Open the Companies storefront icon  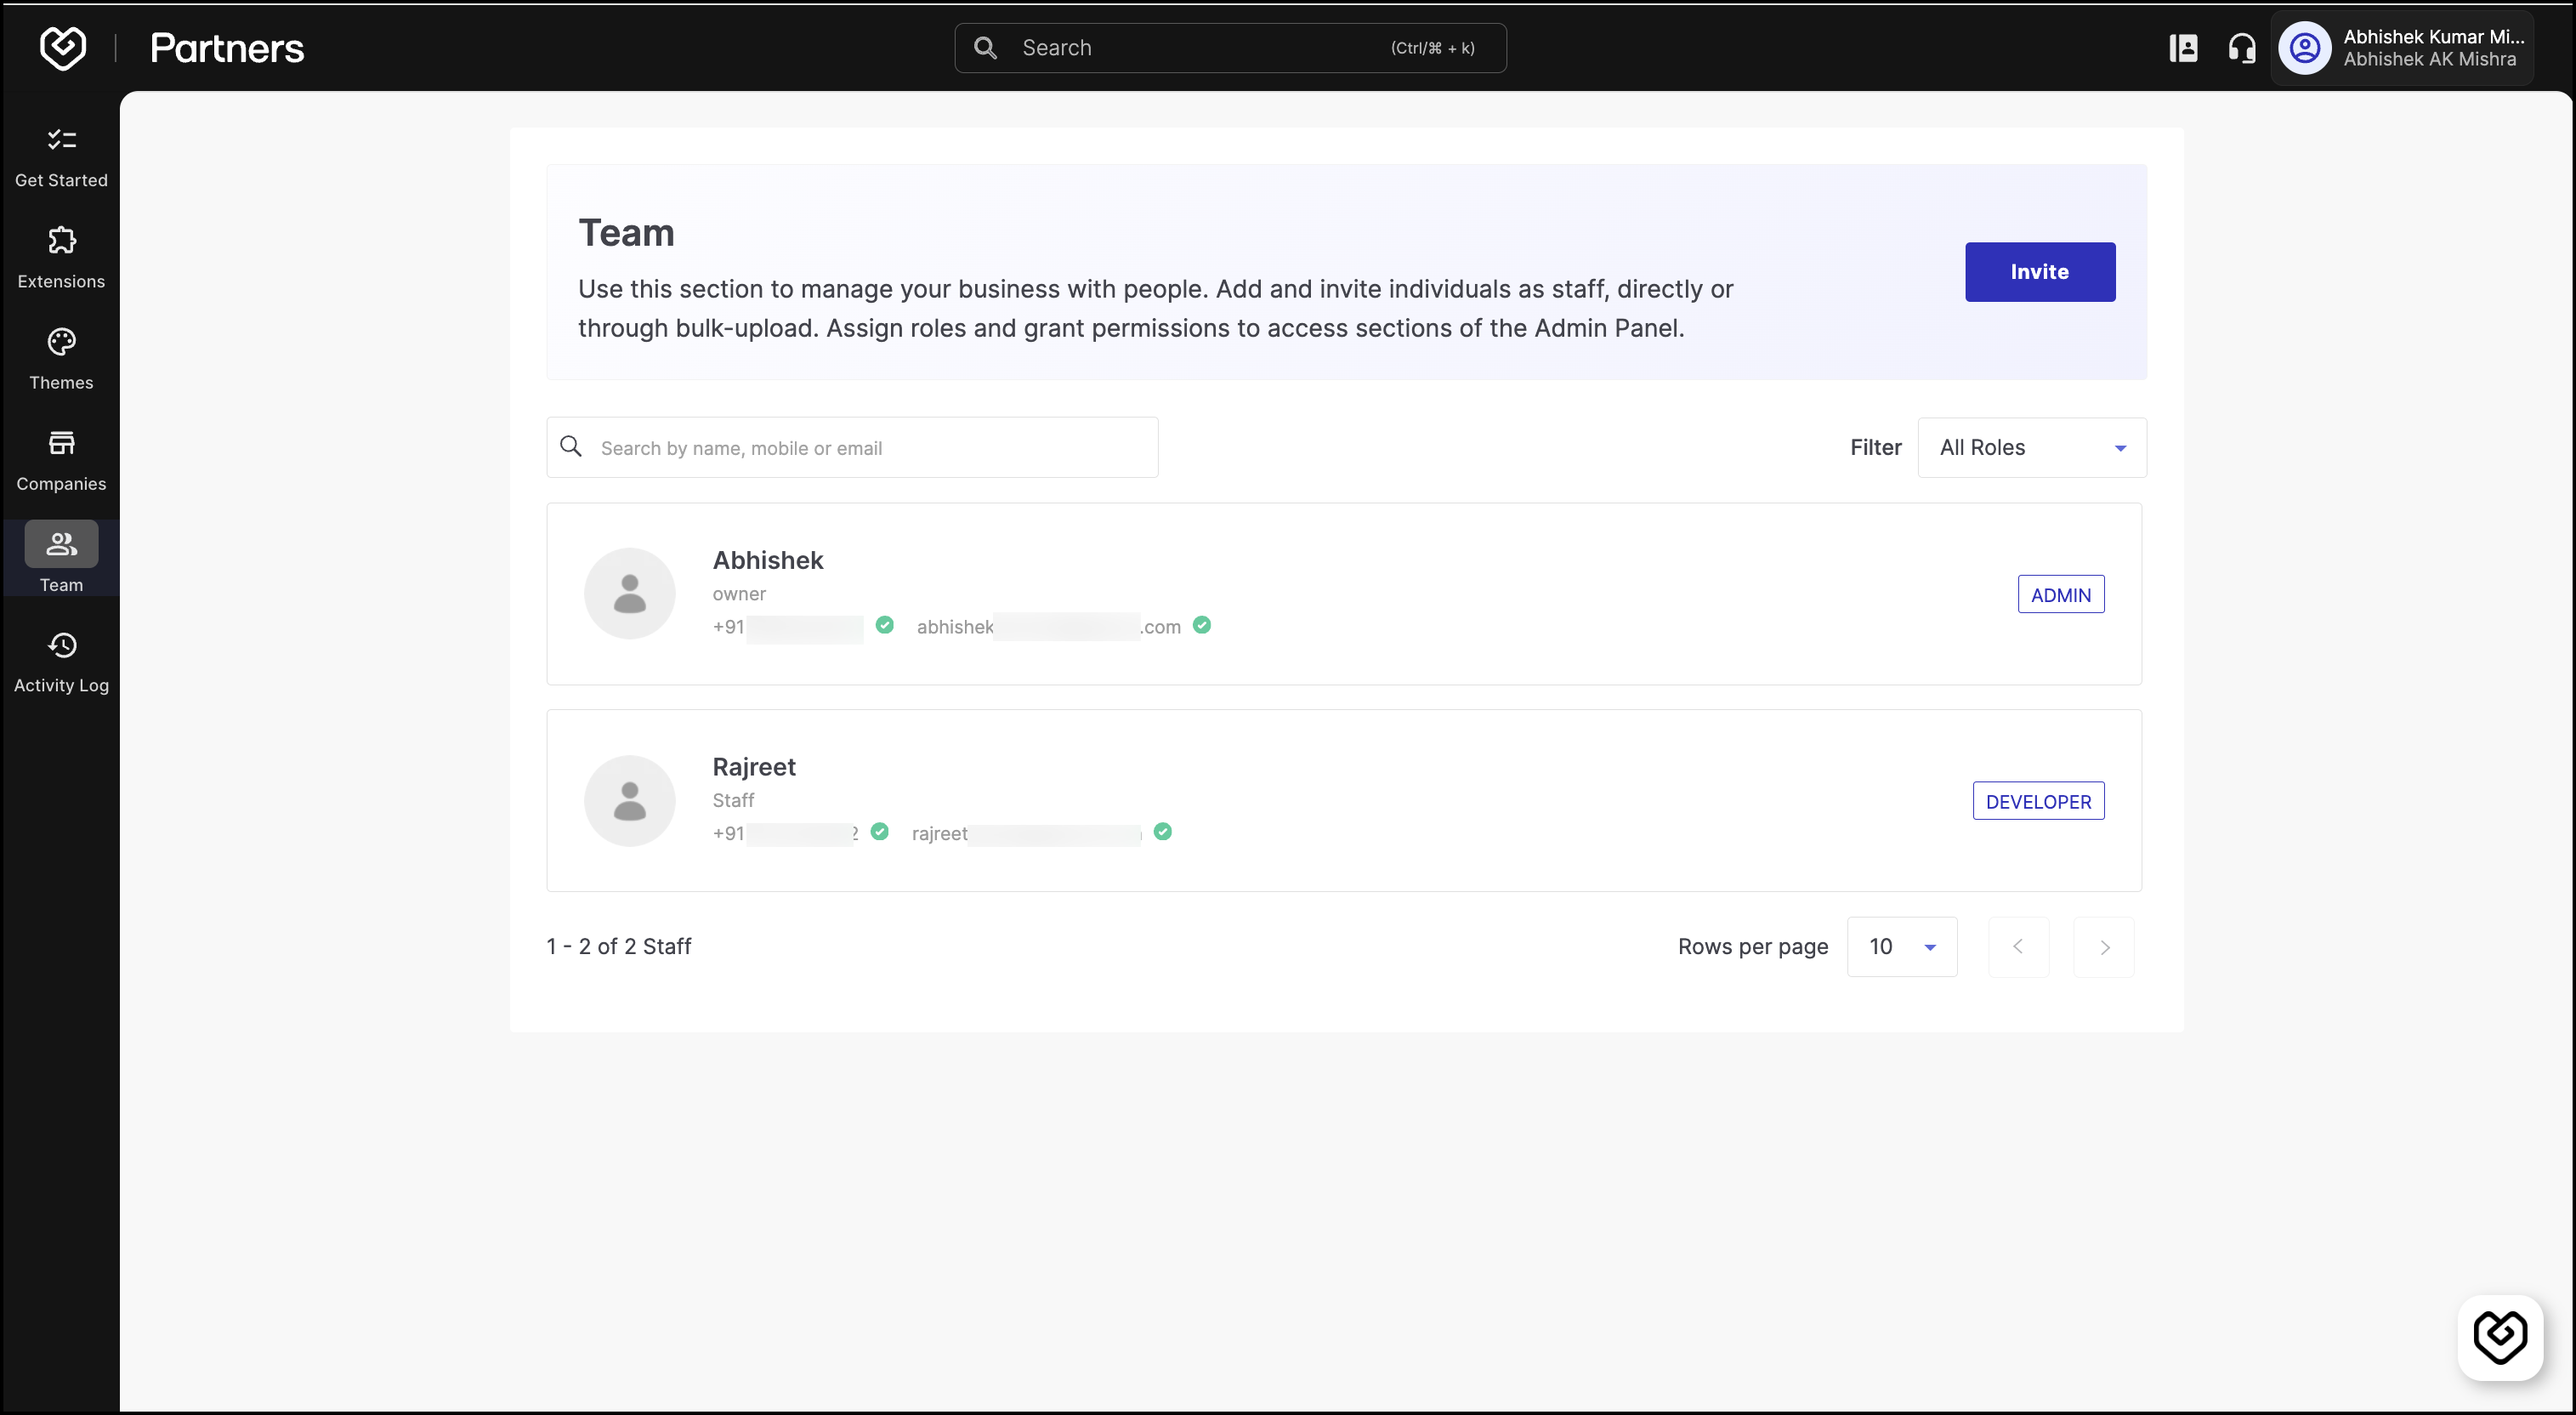62,443
